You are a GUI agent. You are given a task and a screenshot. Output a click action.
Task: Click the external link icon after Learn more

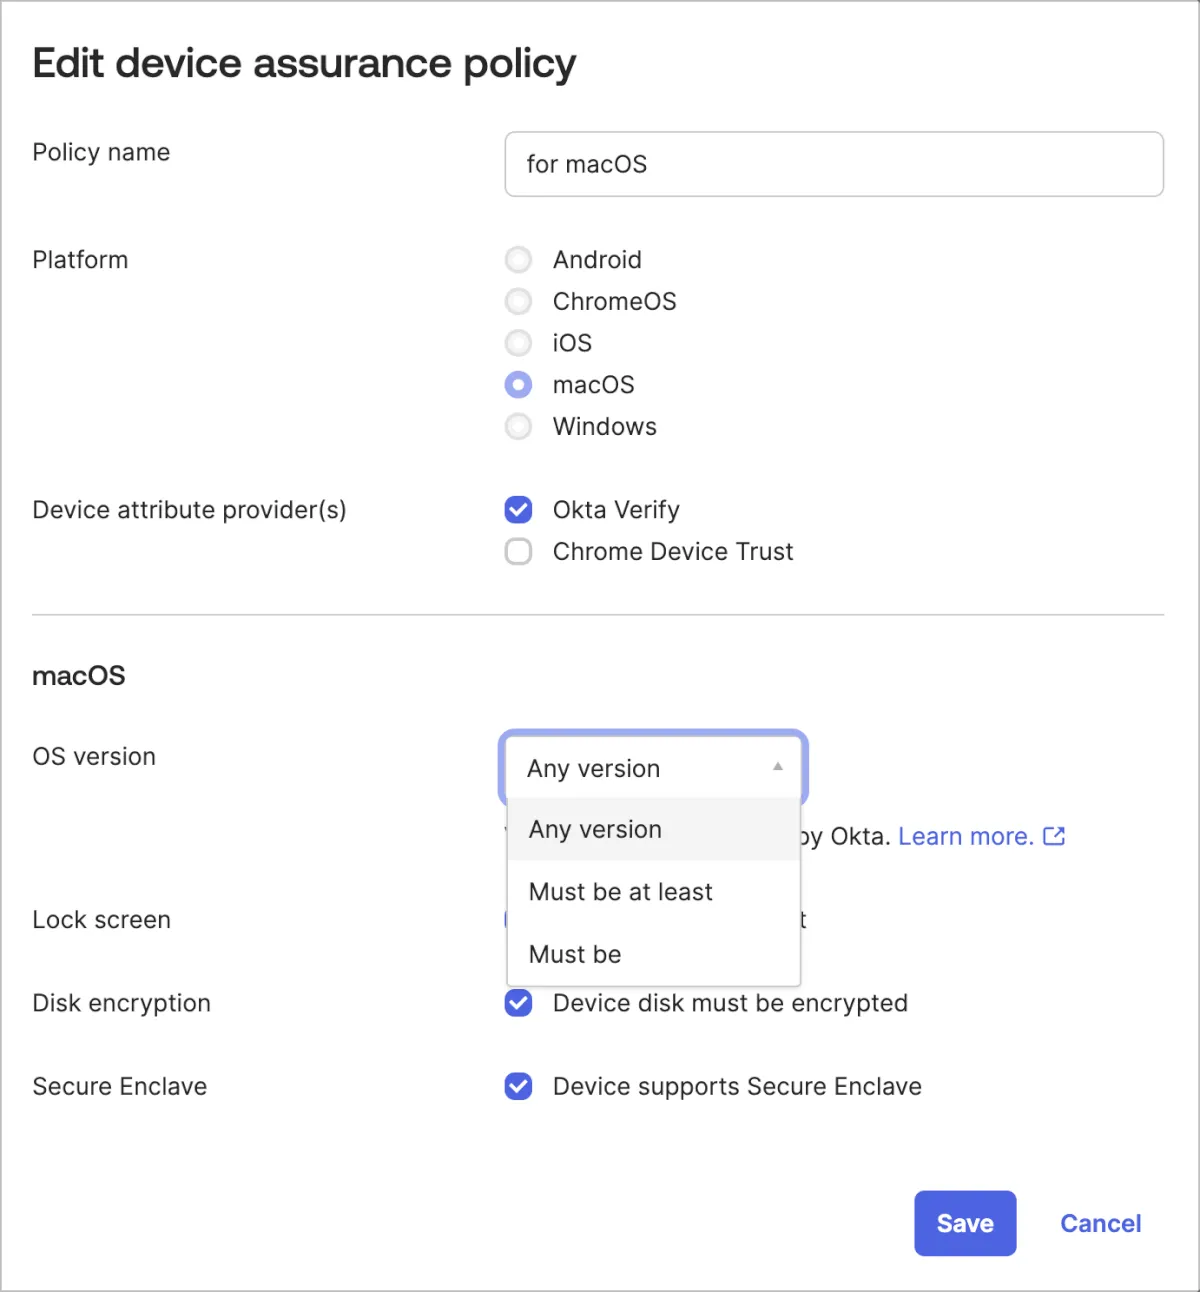1054,836
